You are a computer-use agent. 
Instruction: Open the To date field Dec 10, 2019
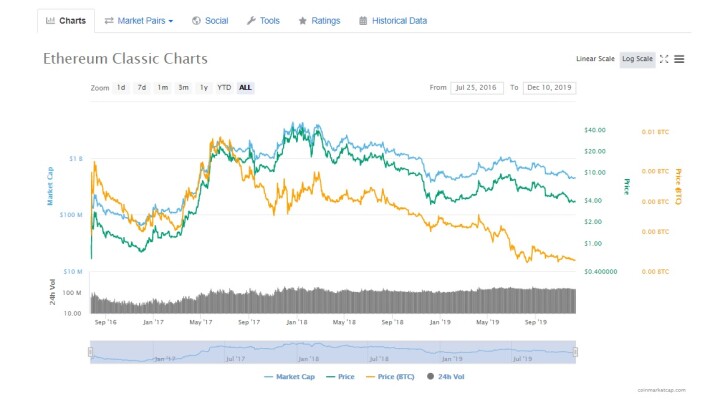(x=549, y=87)
